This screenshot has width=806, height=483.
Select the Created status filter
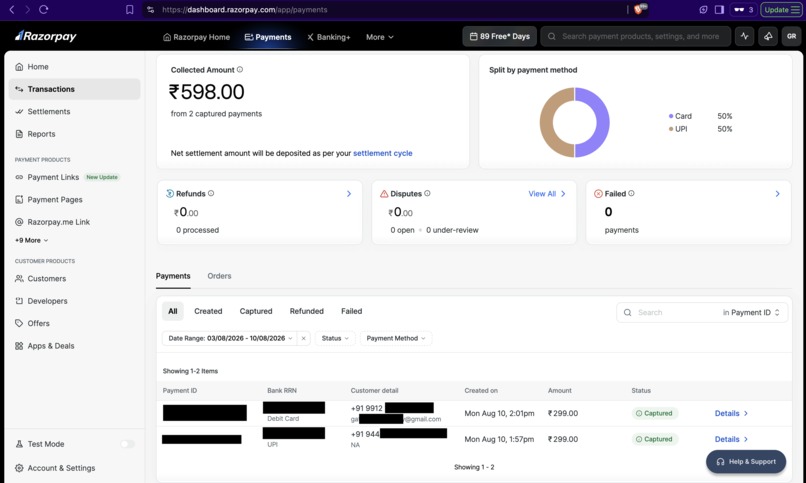[x=208, y=311]
